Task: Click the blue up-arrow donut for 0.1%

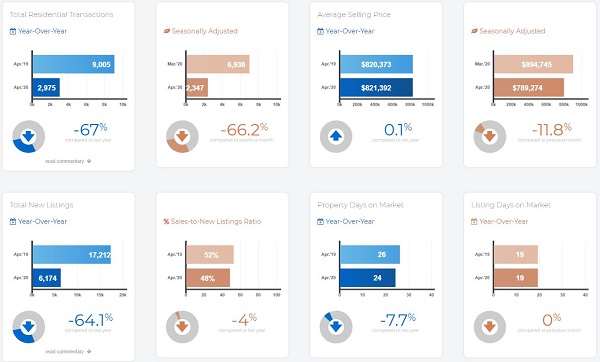Action: coord(336,136)
